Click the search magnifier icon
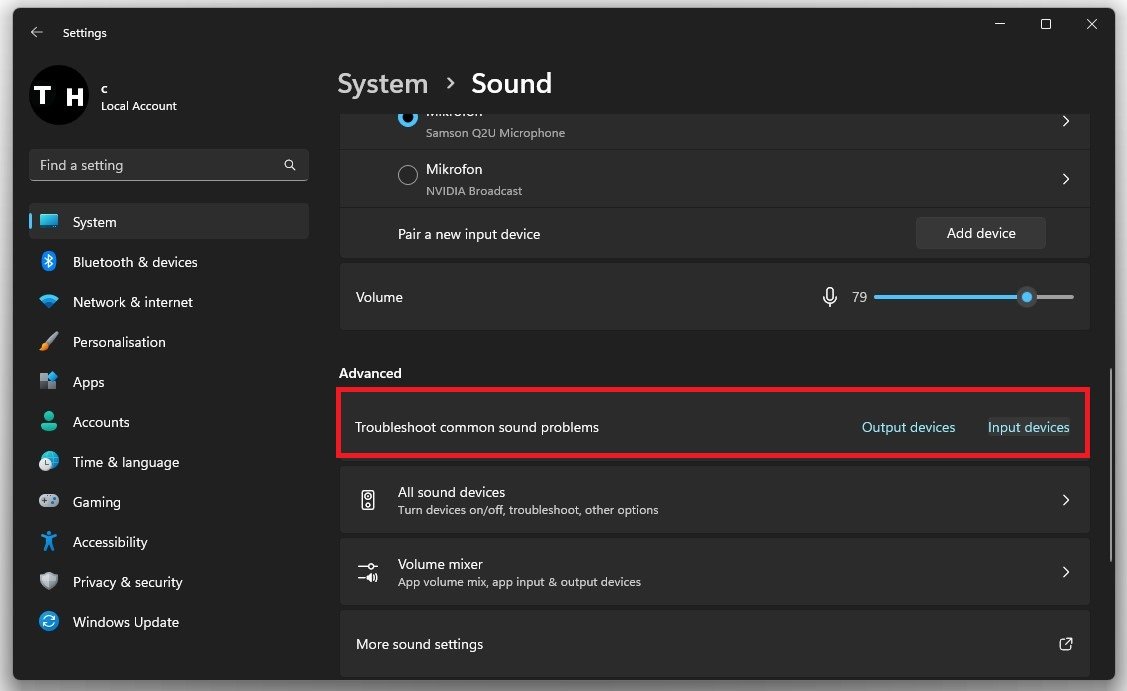 tap(290, 165)
